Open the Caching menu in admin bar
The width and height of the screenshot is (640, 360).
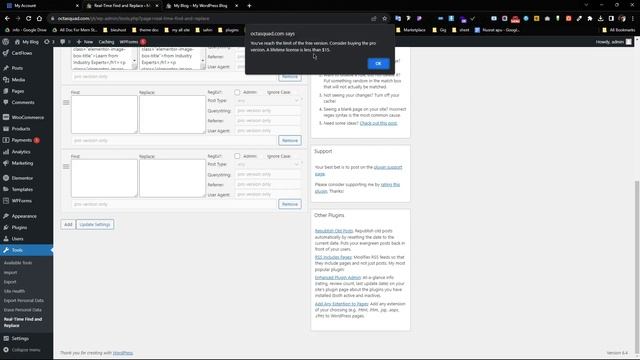[x=106, y=42]
